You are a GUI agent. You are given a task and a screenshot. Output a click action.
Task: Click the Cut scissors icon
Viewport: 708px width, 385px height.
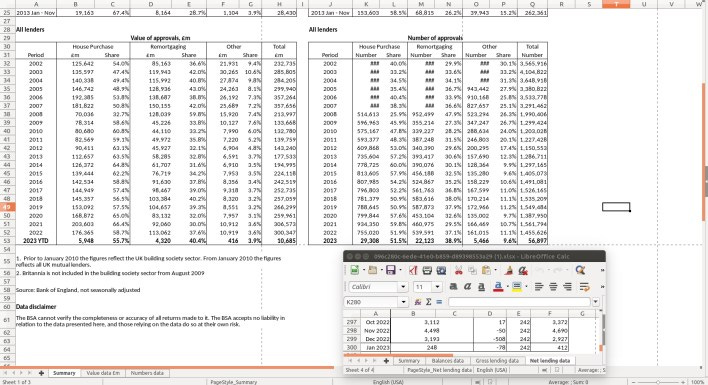[458, 270]
